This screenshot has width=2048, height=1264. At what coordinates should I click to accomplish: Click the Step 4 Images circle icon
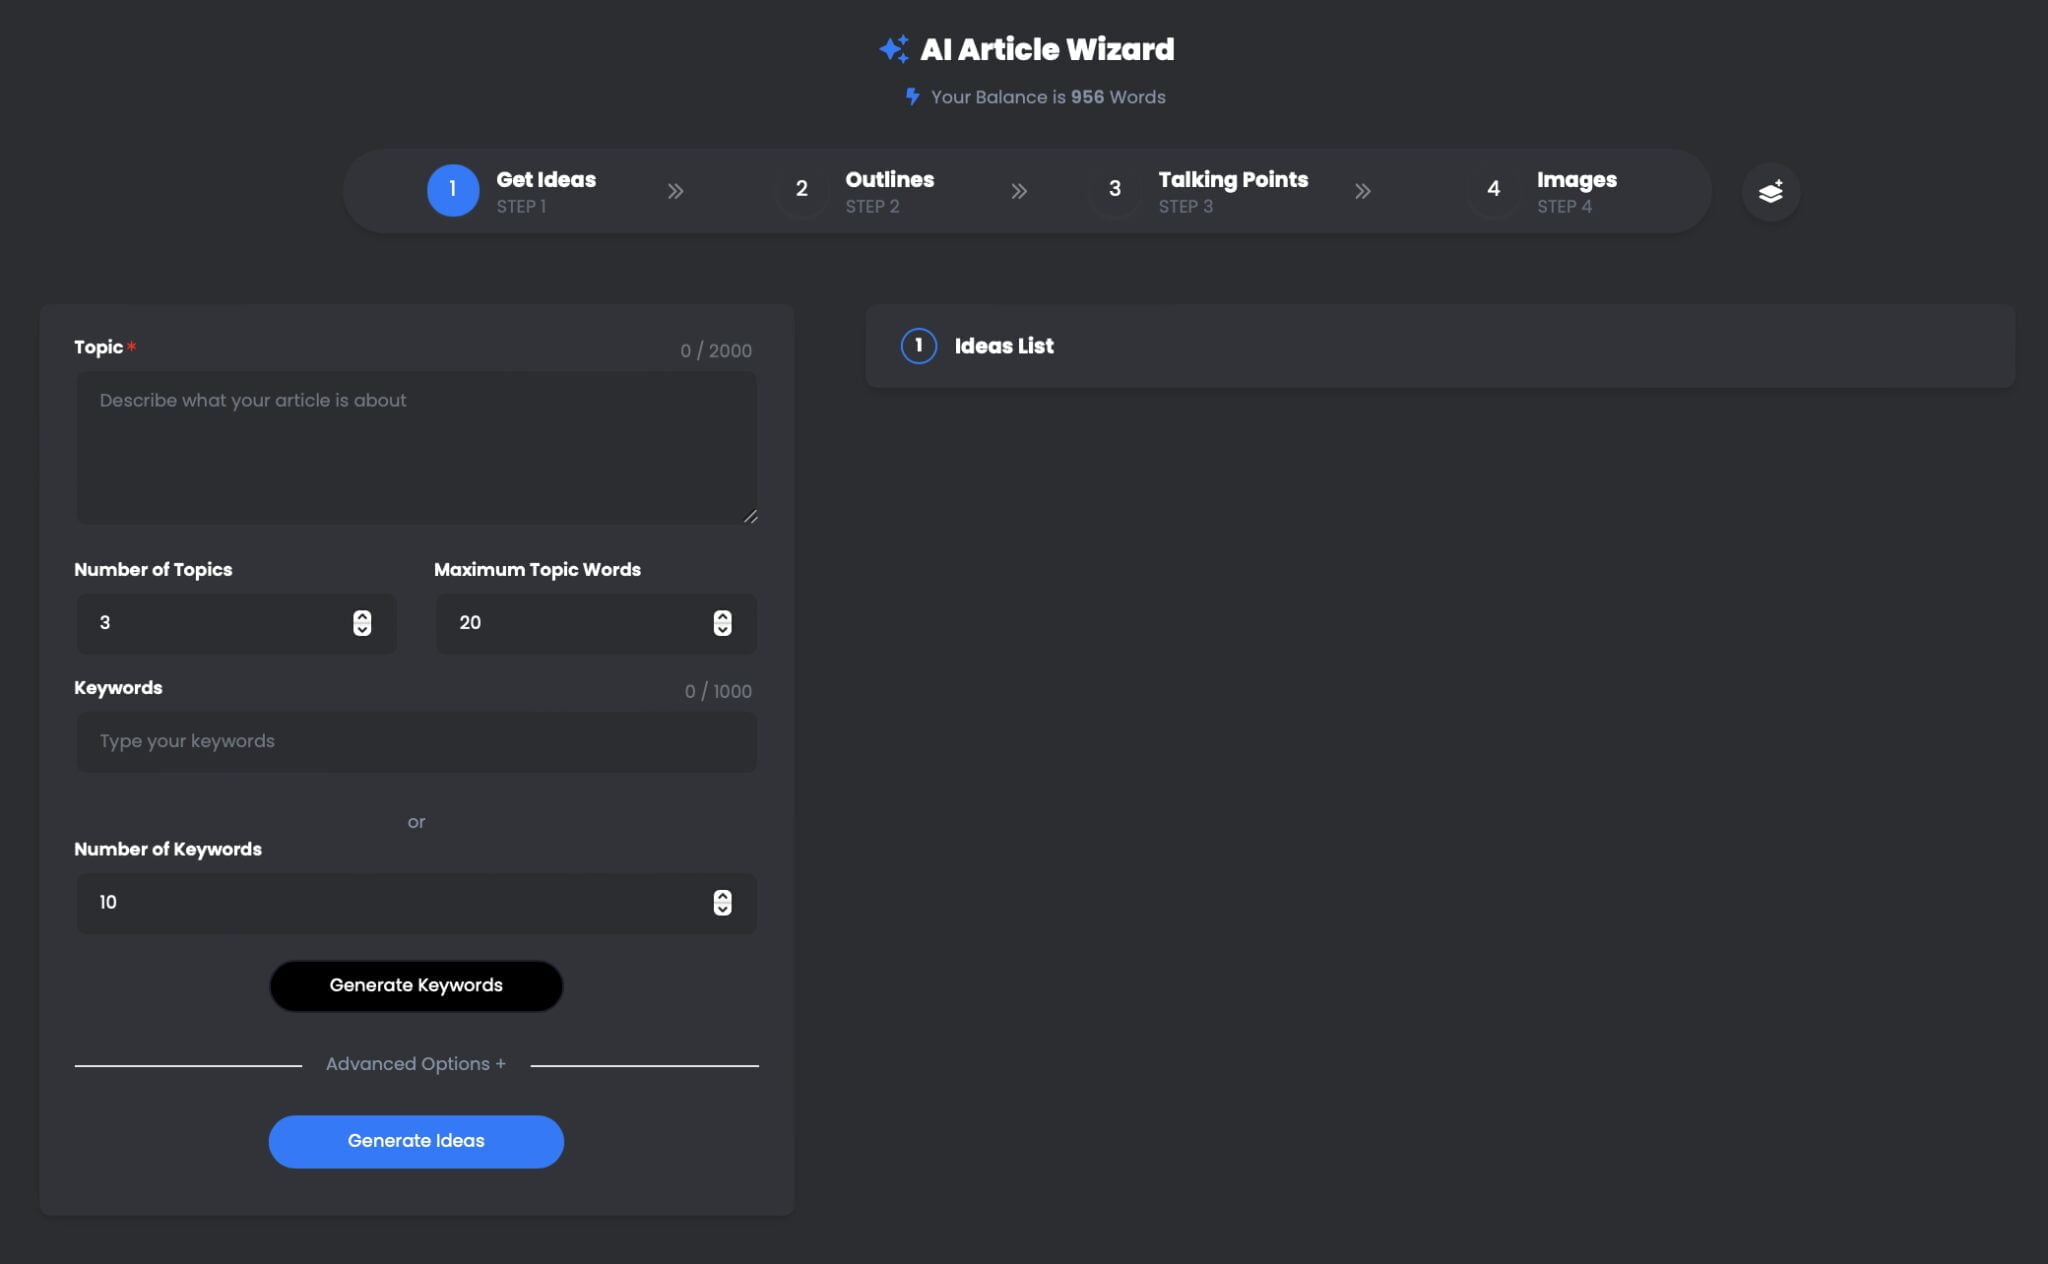click(1494, 189)
